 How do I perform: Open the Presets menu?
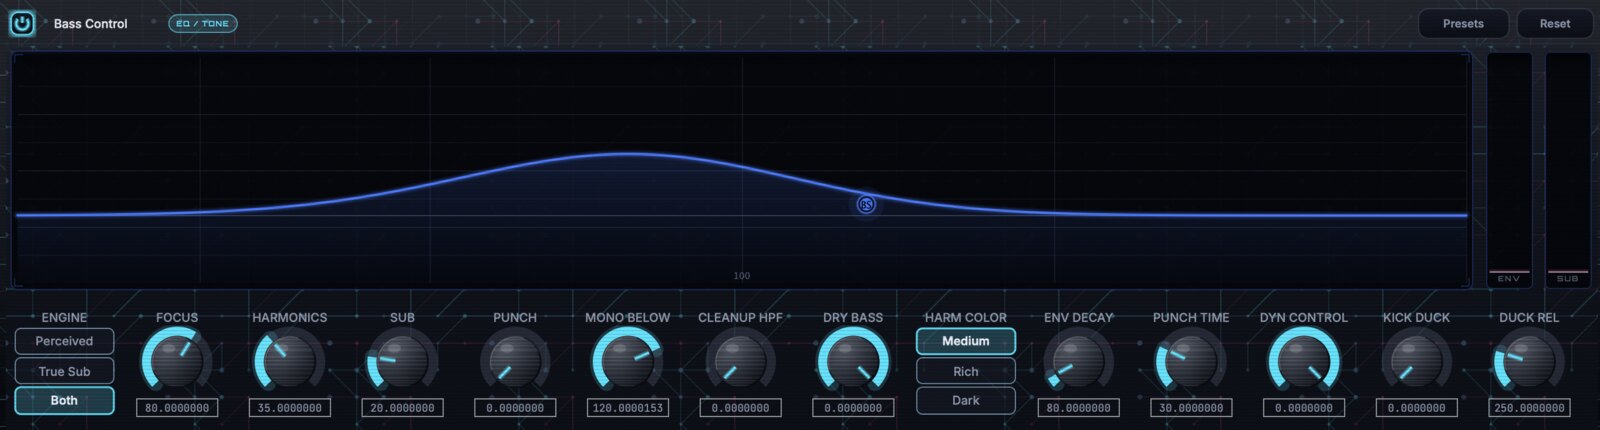pos(1463,23)
